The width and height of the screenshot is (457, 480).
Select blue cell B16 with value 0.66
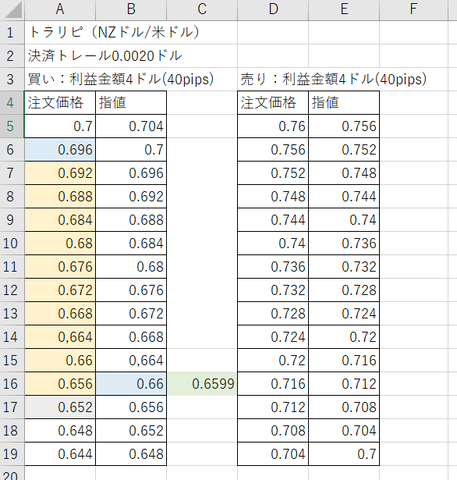tap(131, 383)
